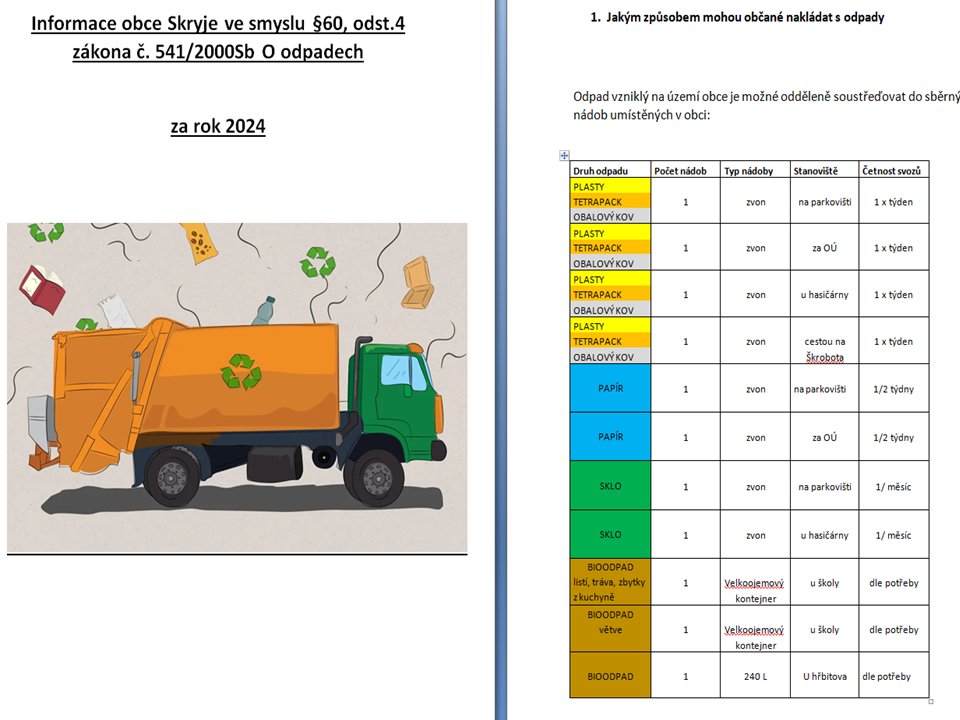Click the table move handle icon
This screenshot has height=720, width=960.
564,156
